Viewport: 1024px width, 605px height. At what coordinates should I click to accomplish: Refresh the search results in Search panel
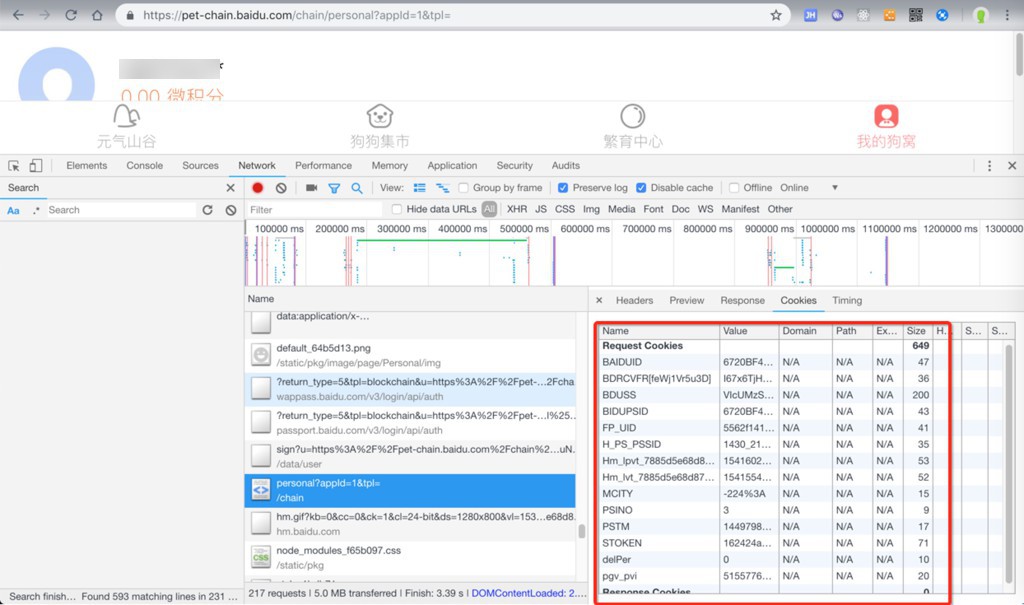click(x=208, y=210)
